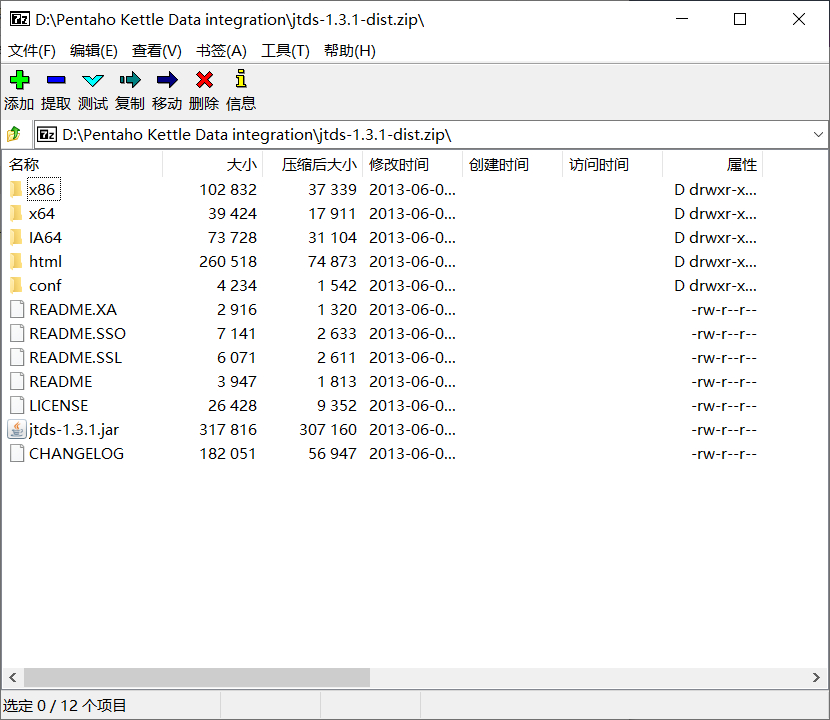Go up one folder level icon
The width and height of the screenshot is (830, 720).
coord(14,134)
